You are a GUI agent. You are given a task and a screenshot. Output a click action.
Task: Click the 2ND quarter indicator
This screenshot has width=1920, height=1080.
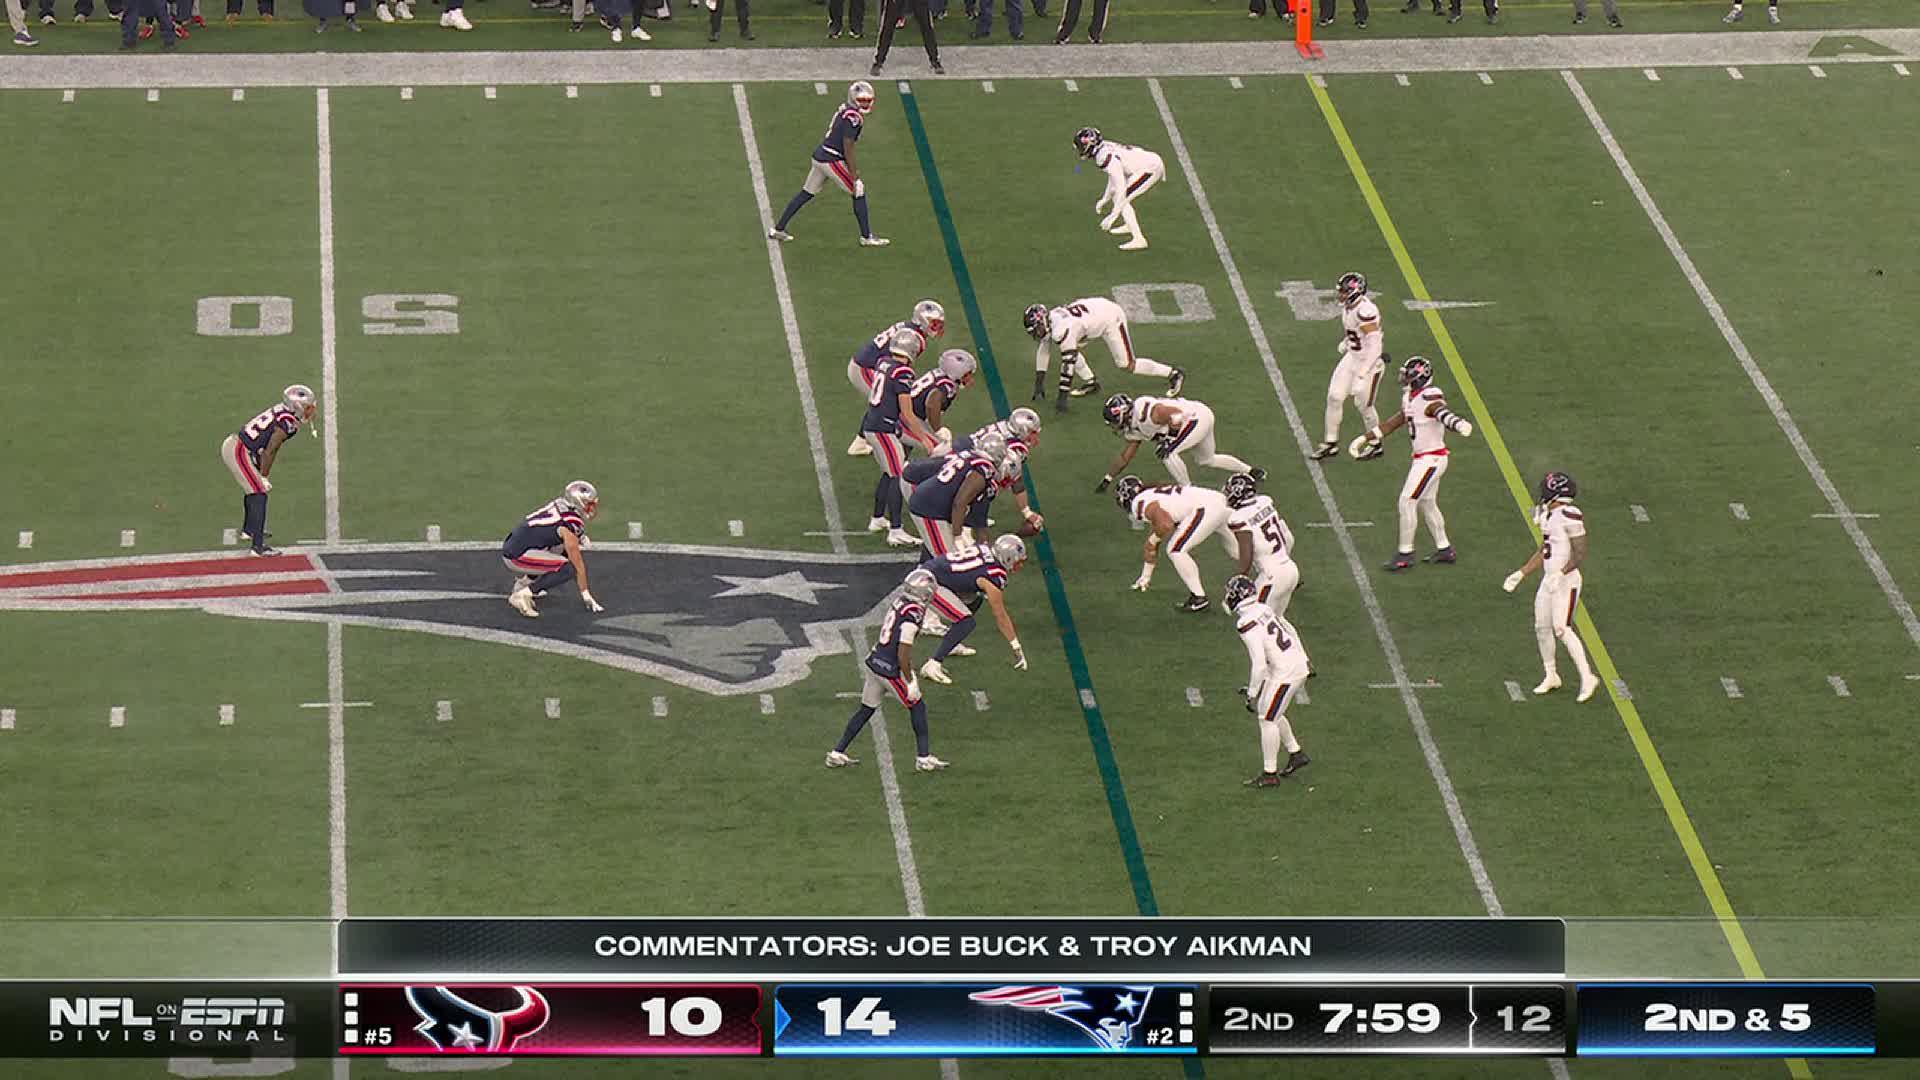point(1258,1019)
